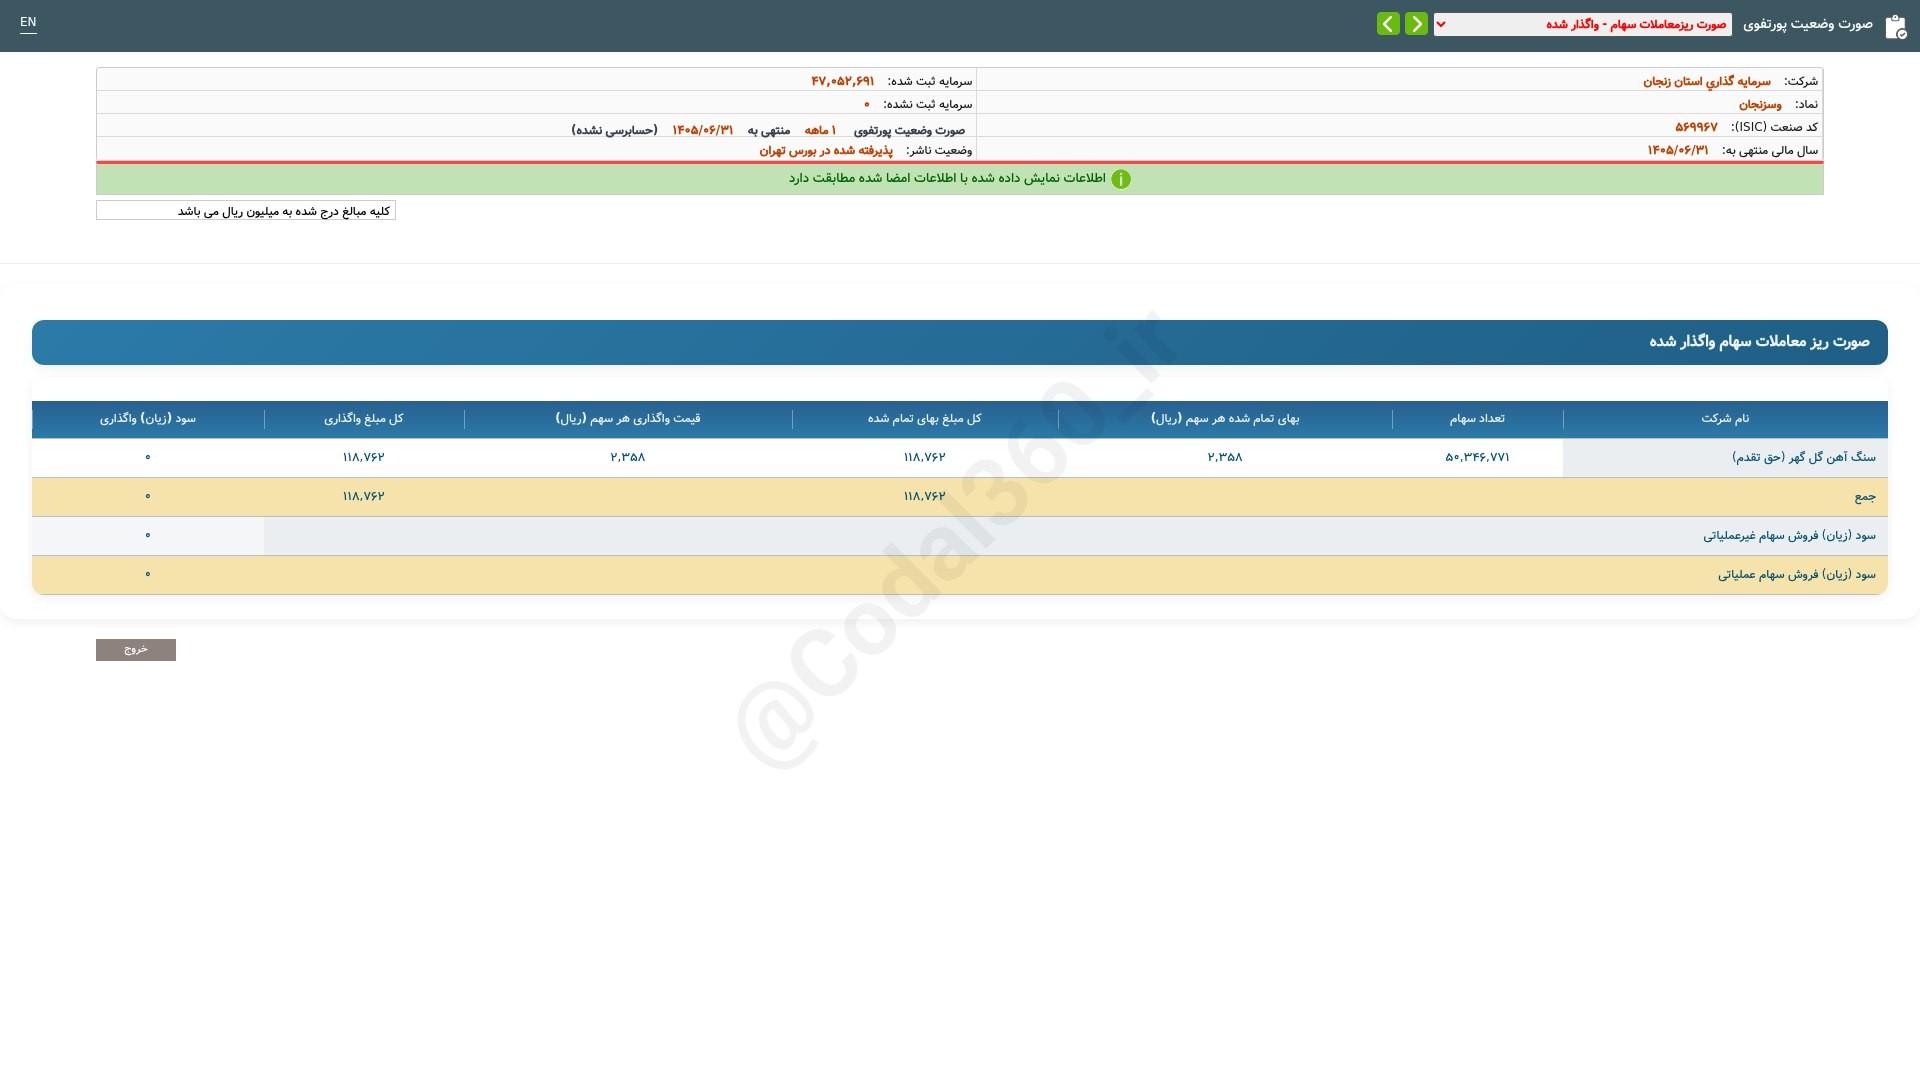This screenshot has width=1920, height=1080.
Task: Click the million rial note box
Action: [246, 211]
